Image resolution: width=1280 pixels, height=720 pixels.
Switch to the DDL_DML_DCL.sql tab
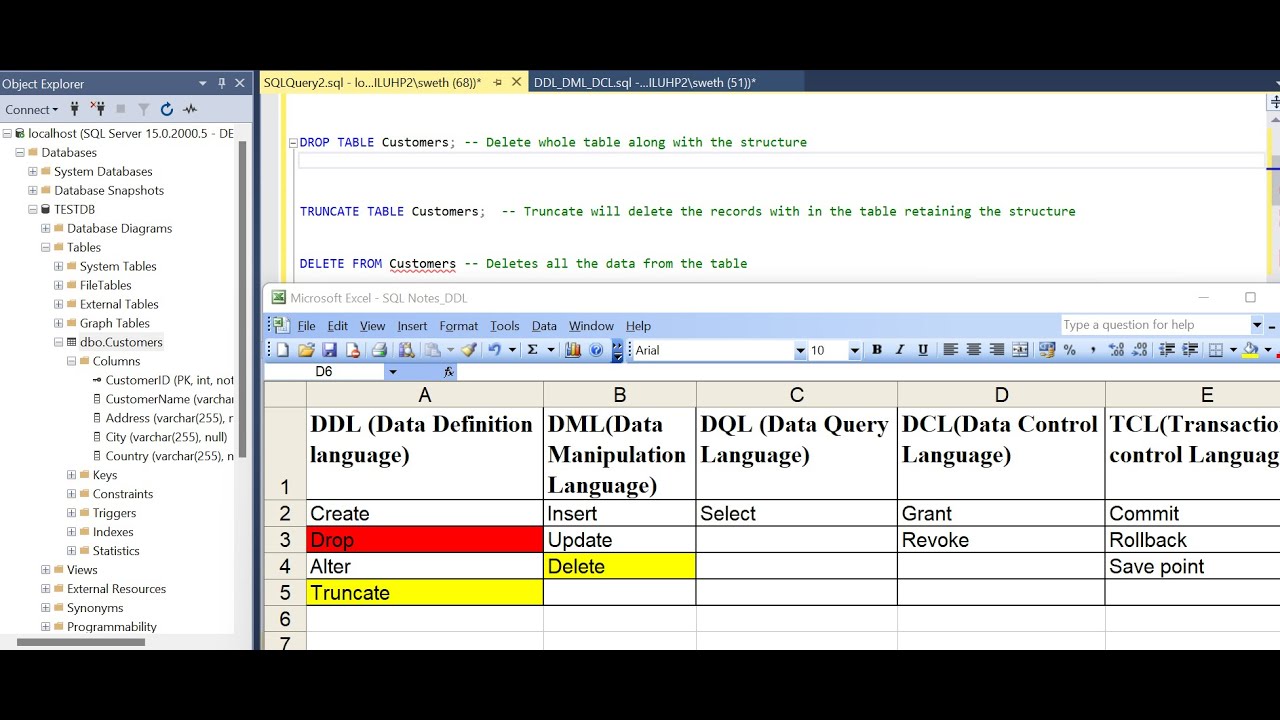click(645, 83)
